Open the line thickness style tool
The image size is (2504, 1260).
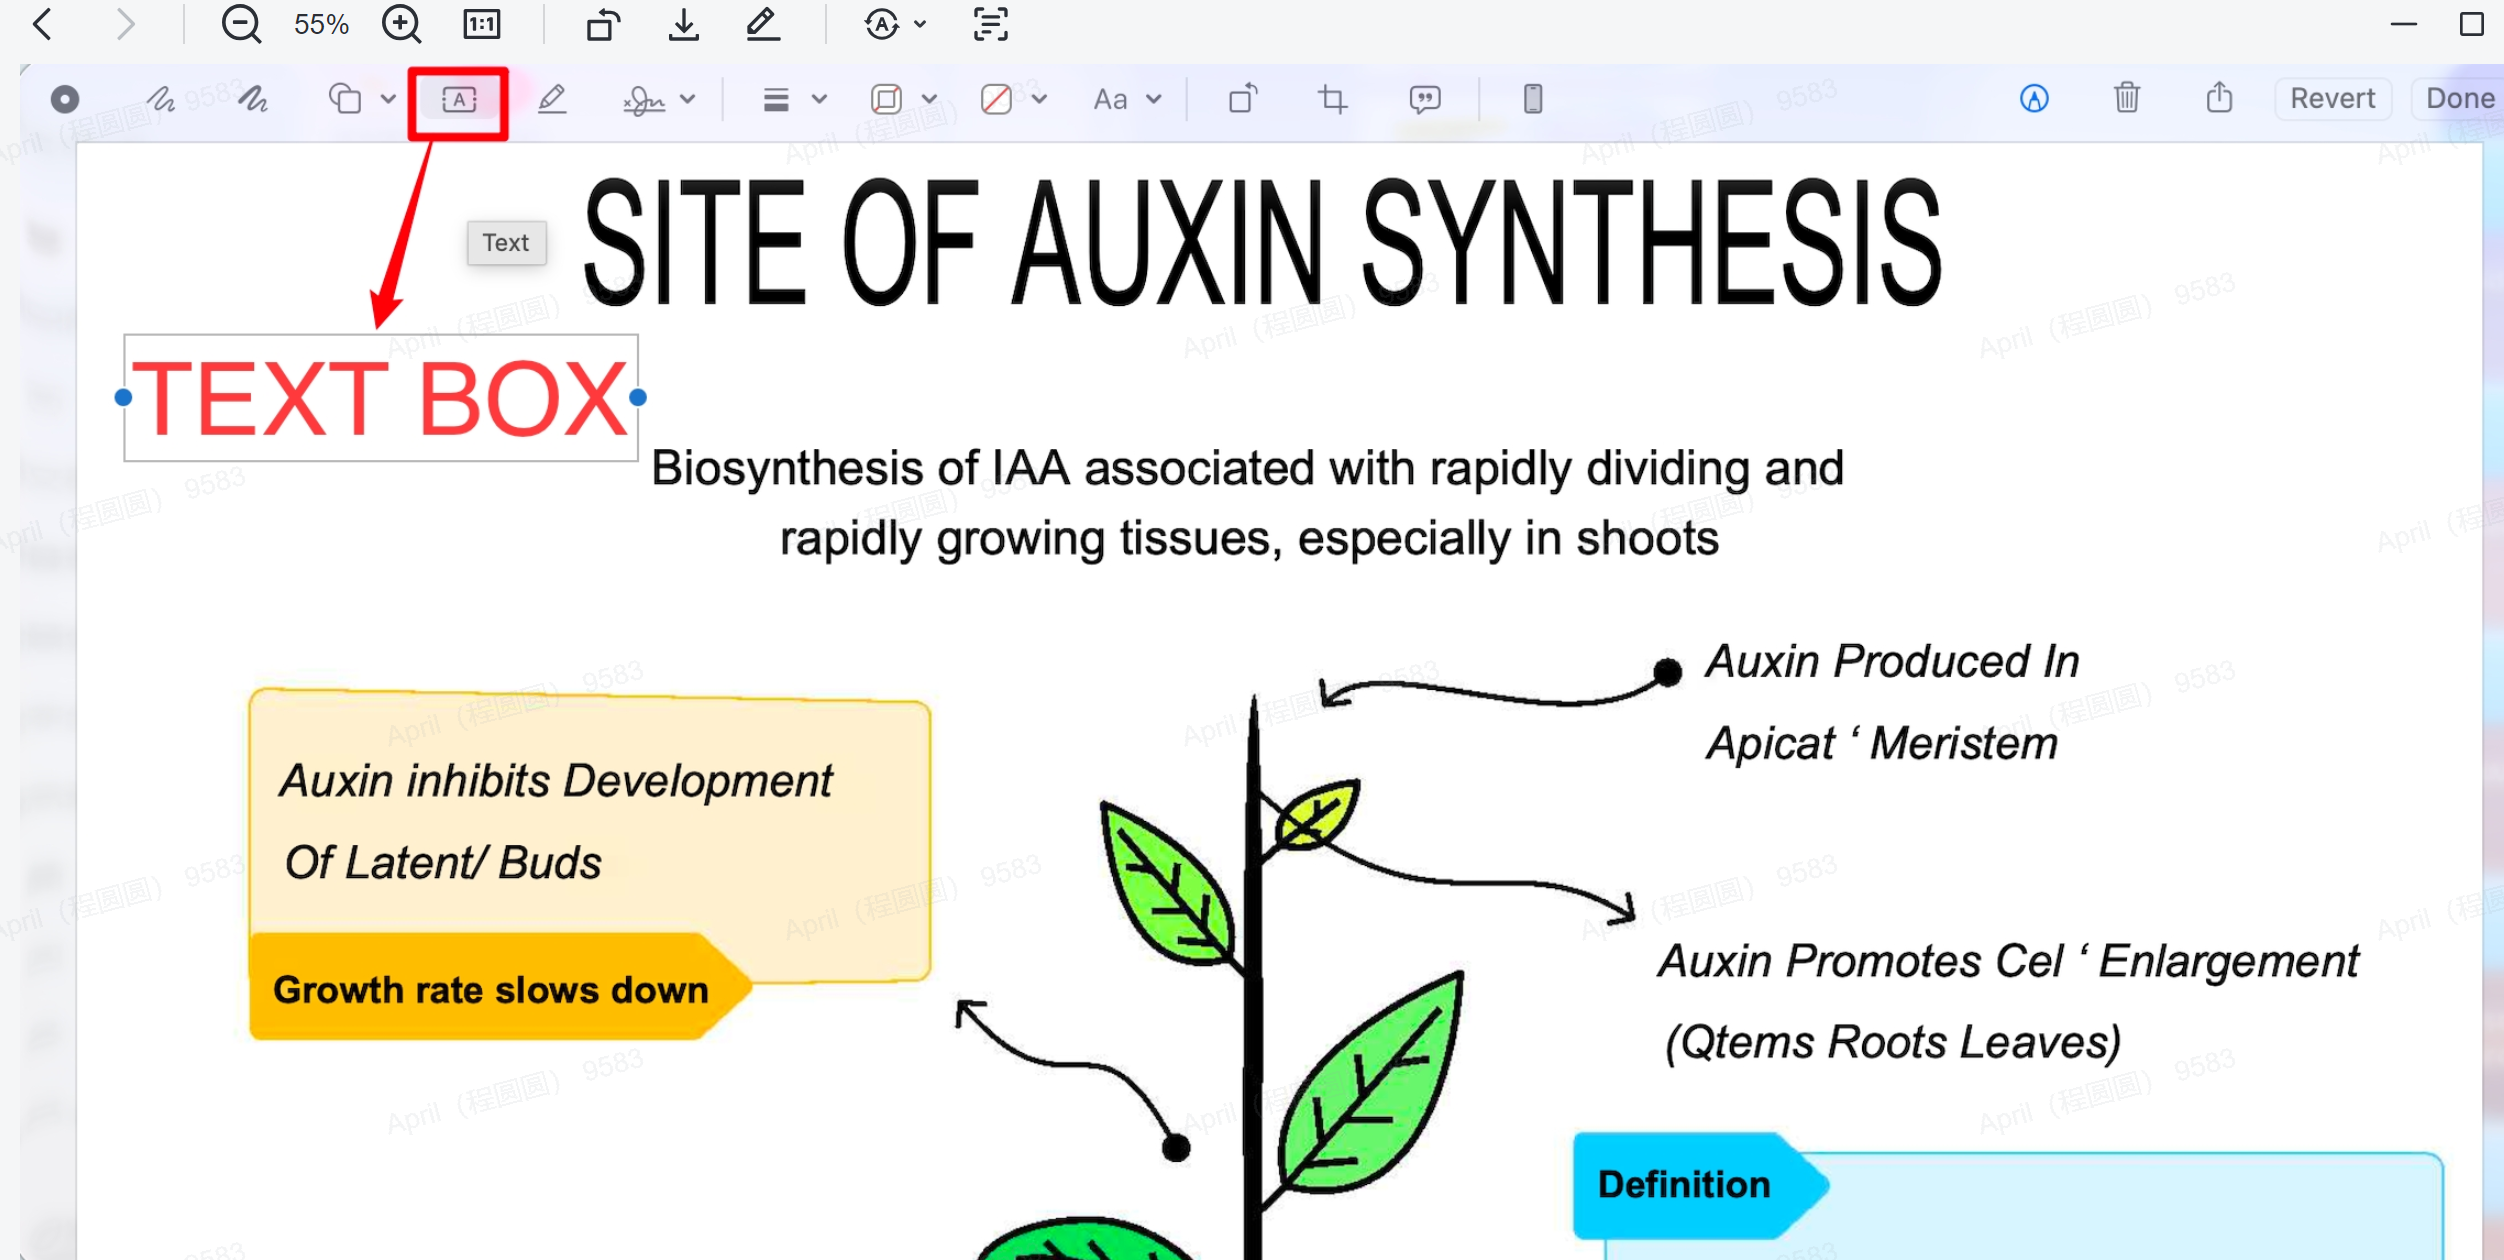[x=776, y=99]
